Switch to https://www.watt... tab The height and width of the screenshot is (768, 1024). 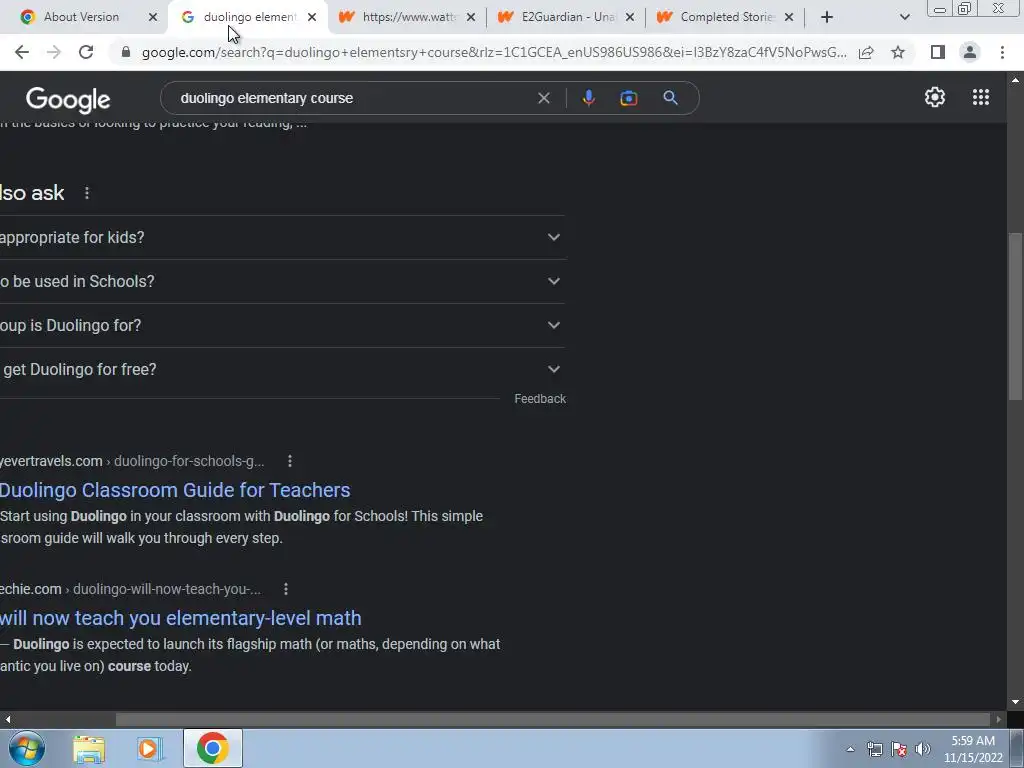coord(409,17)
